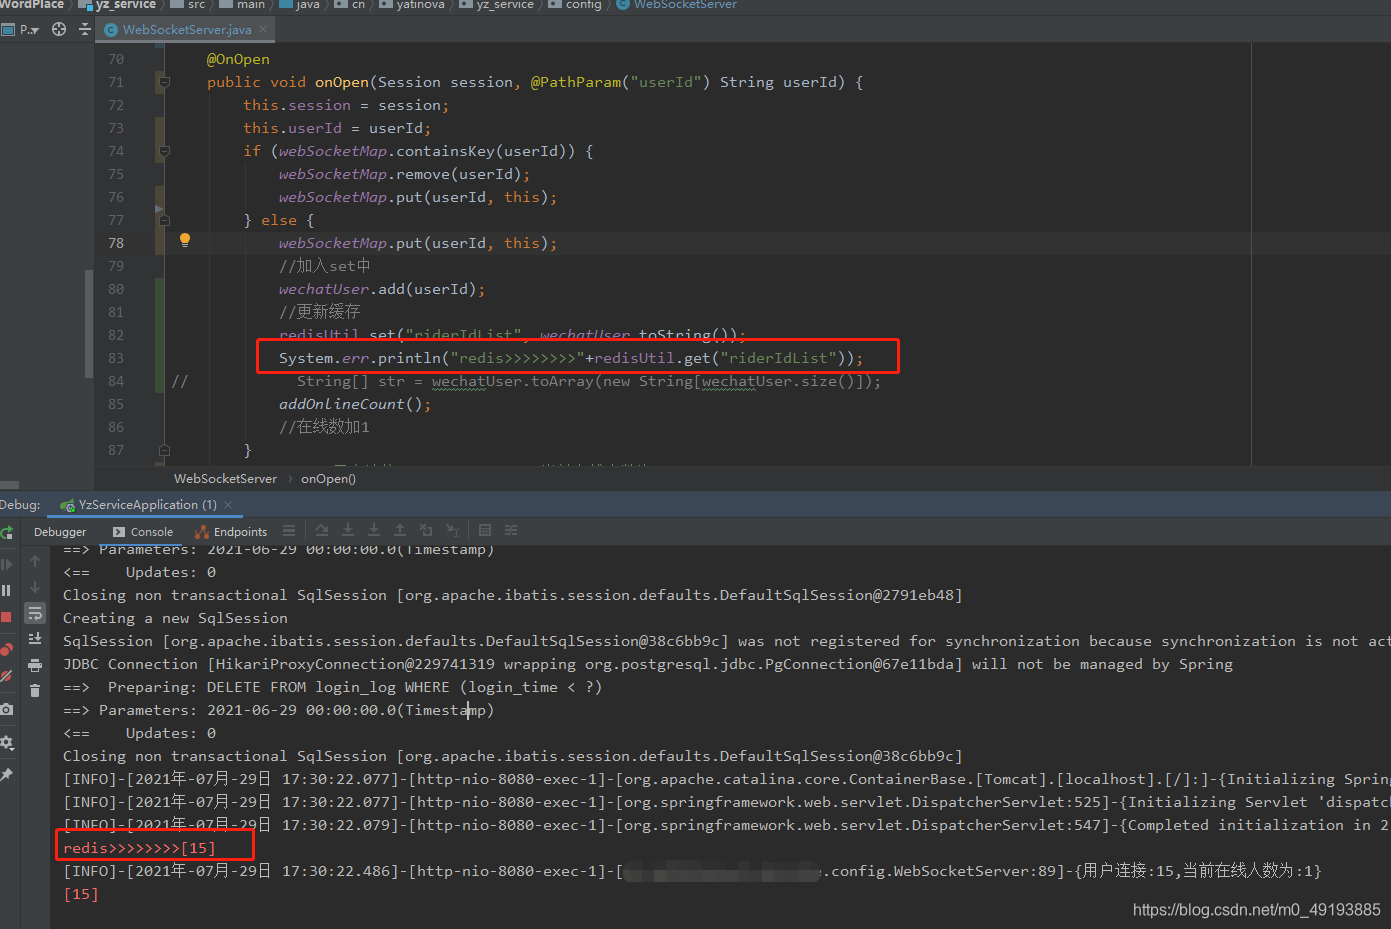The image size is (1391, 929).
Task: Click the up arrow stack trace icon
Action: point(35,562)
